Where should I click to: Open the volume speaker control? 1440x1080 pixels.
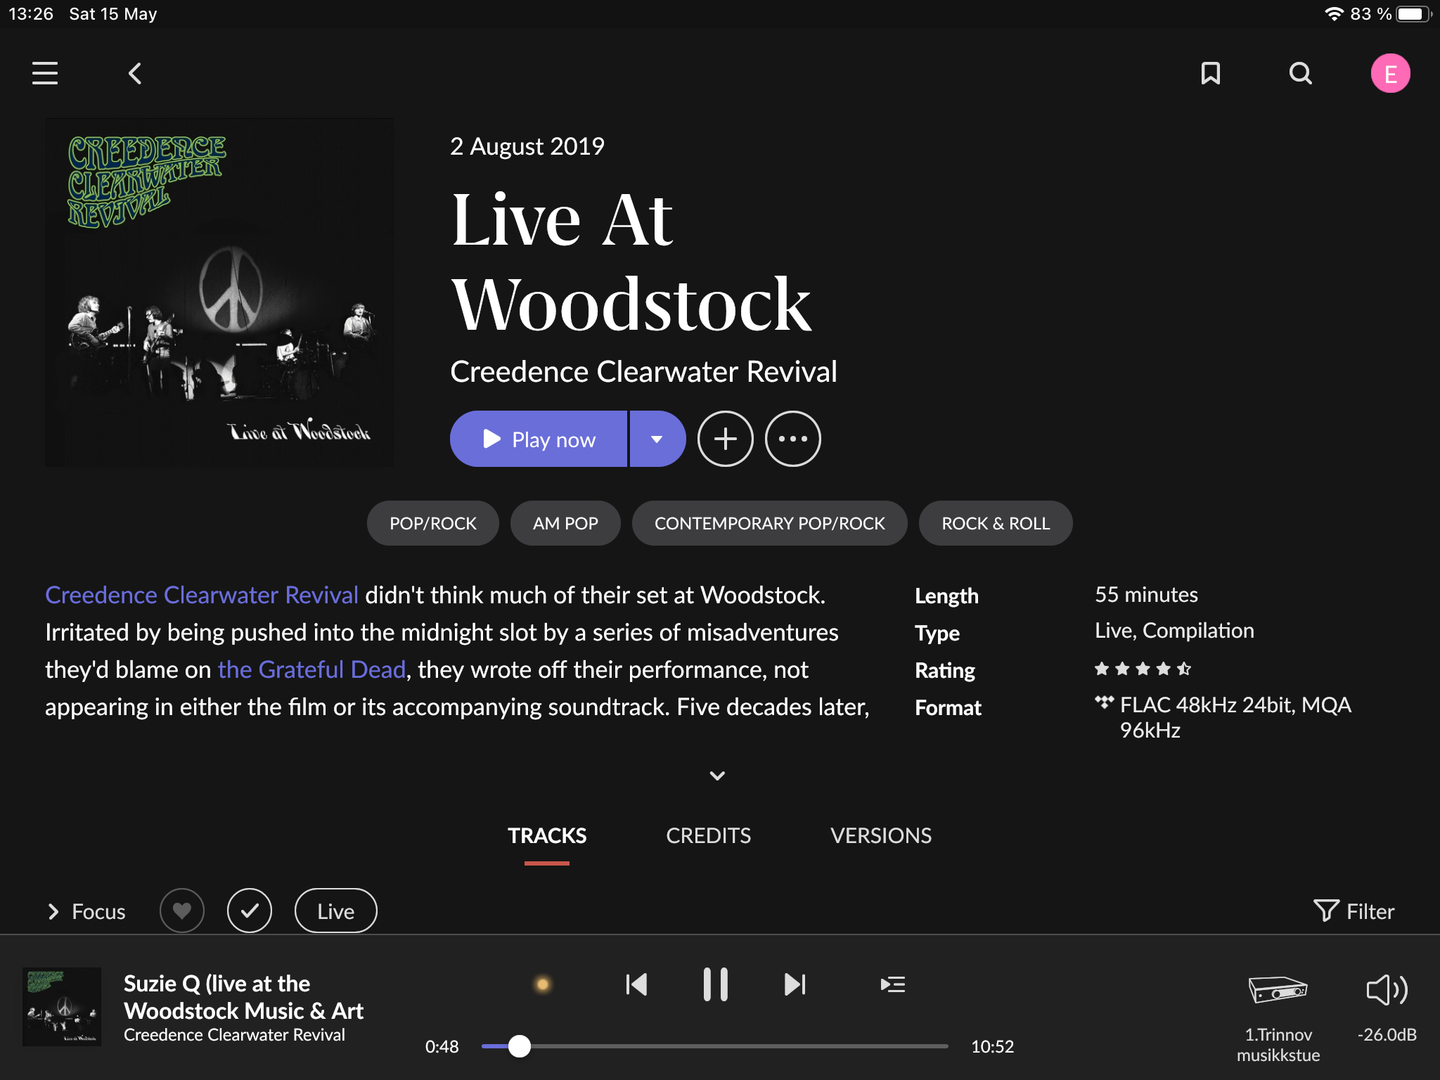coord(1387,990)
